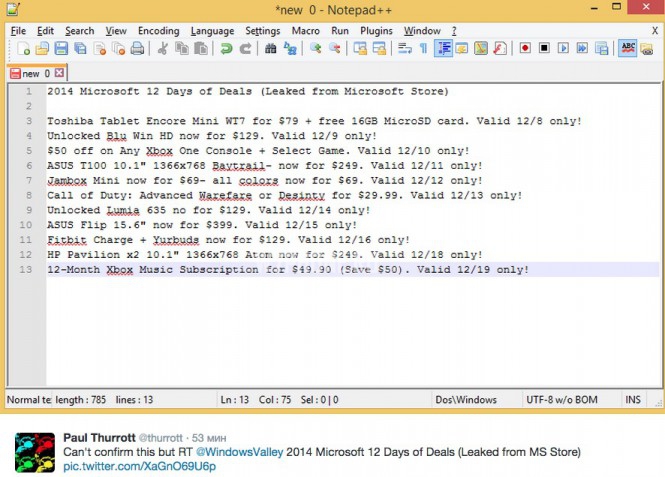This screenshot has height=477, width=665.
Task: Click the "UTF-8 w/o BOM" status entry
Action: 562,400
